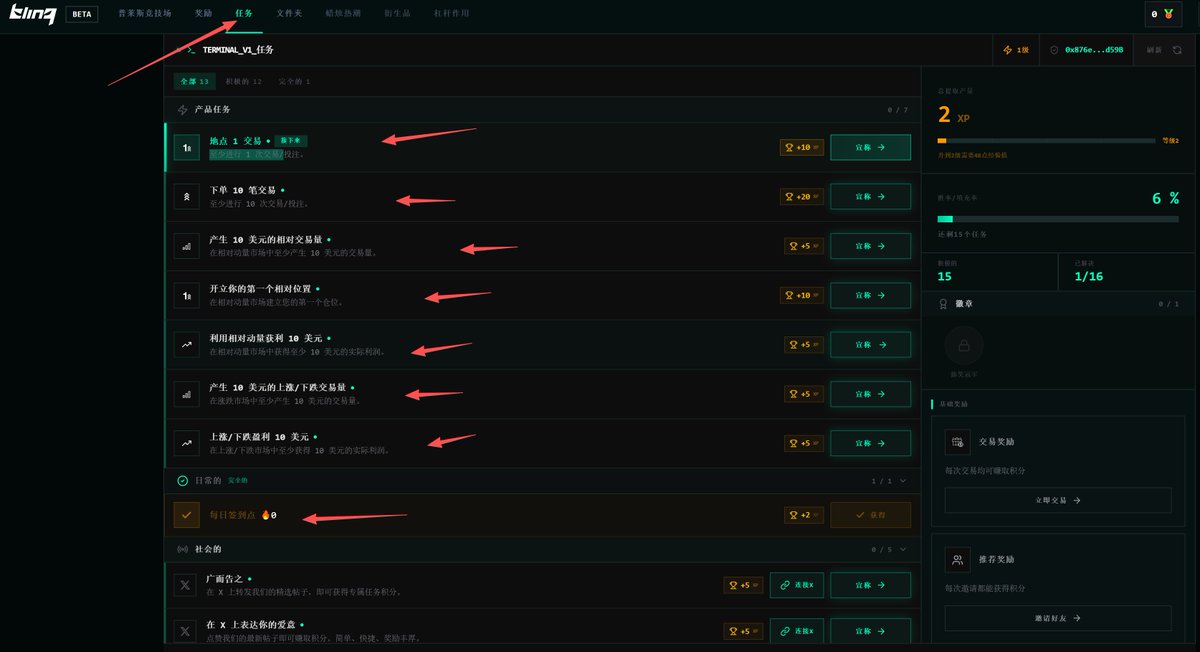Viewport: 1200px width, 652px height.
Task: Click the icon of 地点 1 交易 task
Action: coord(186,148)
